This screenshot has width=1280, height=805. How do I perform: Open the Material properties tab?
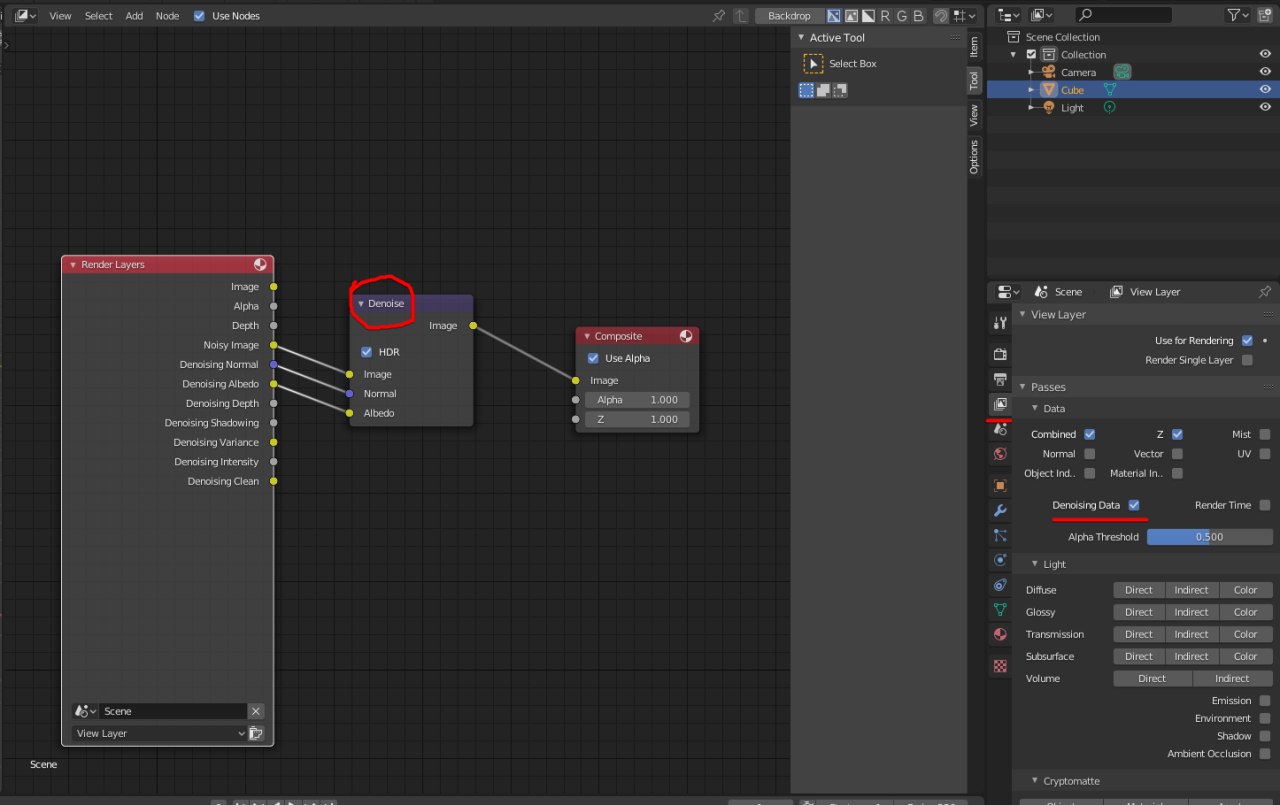999,635
